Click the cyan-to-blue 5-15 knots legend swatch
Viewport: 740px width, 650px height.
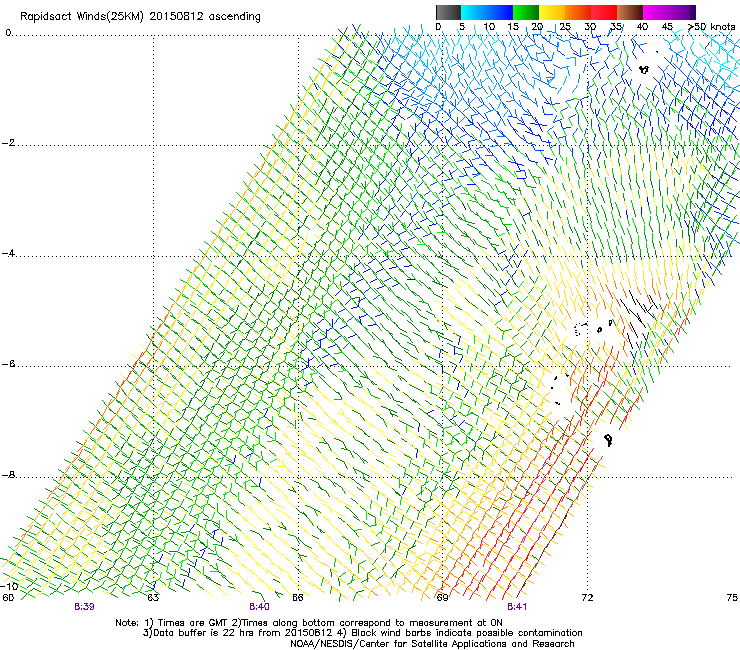pyautogui.click(x=487, y=12)
